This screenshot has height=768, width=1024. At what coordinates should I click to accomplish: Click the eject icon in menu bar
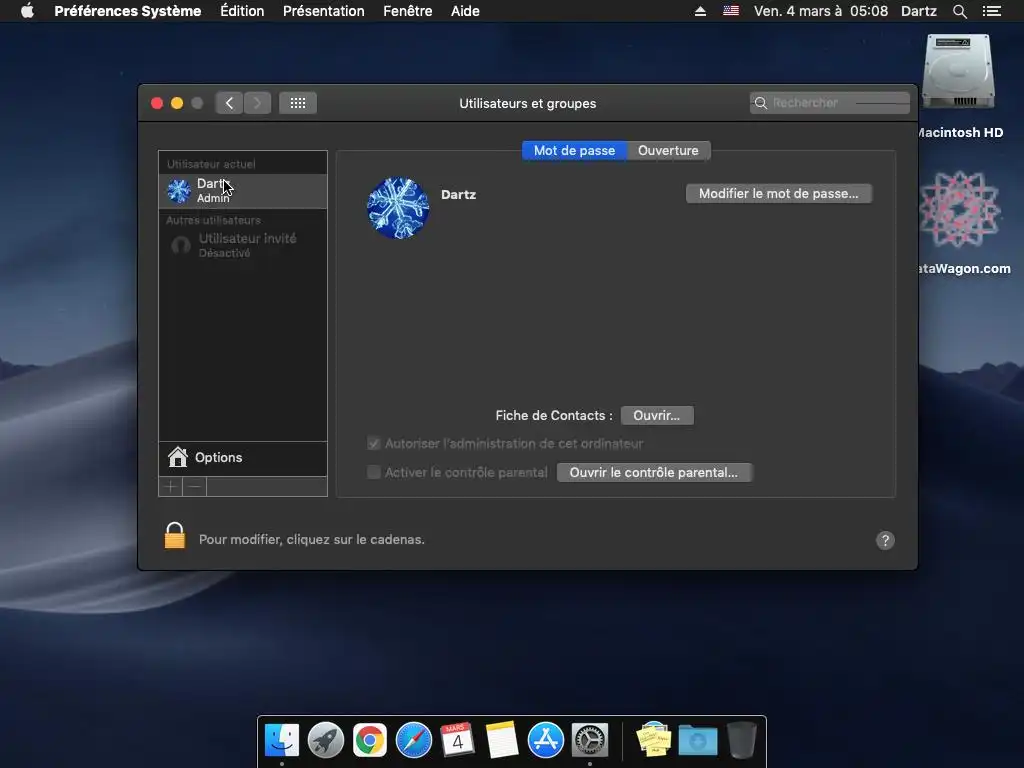coord(700,11)
